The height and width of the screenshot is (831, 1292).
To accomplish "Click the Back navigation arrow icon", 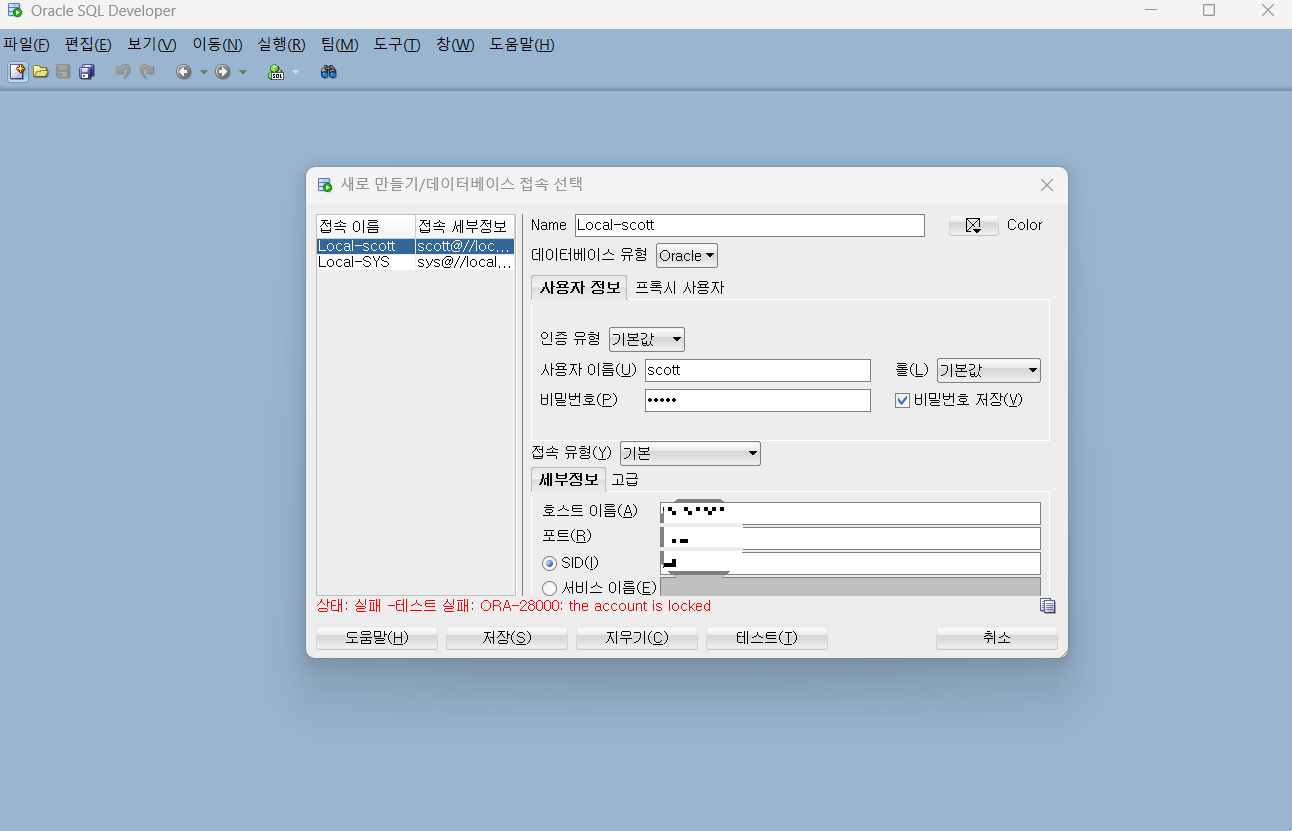I will [x=183, y=72].
